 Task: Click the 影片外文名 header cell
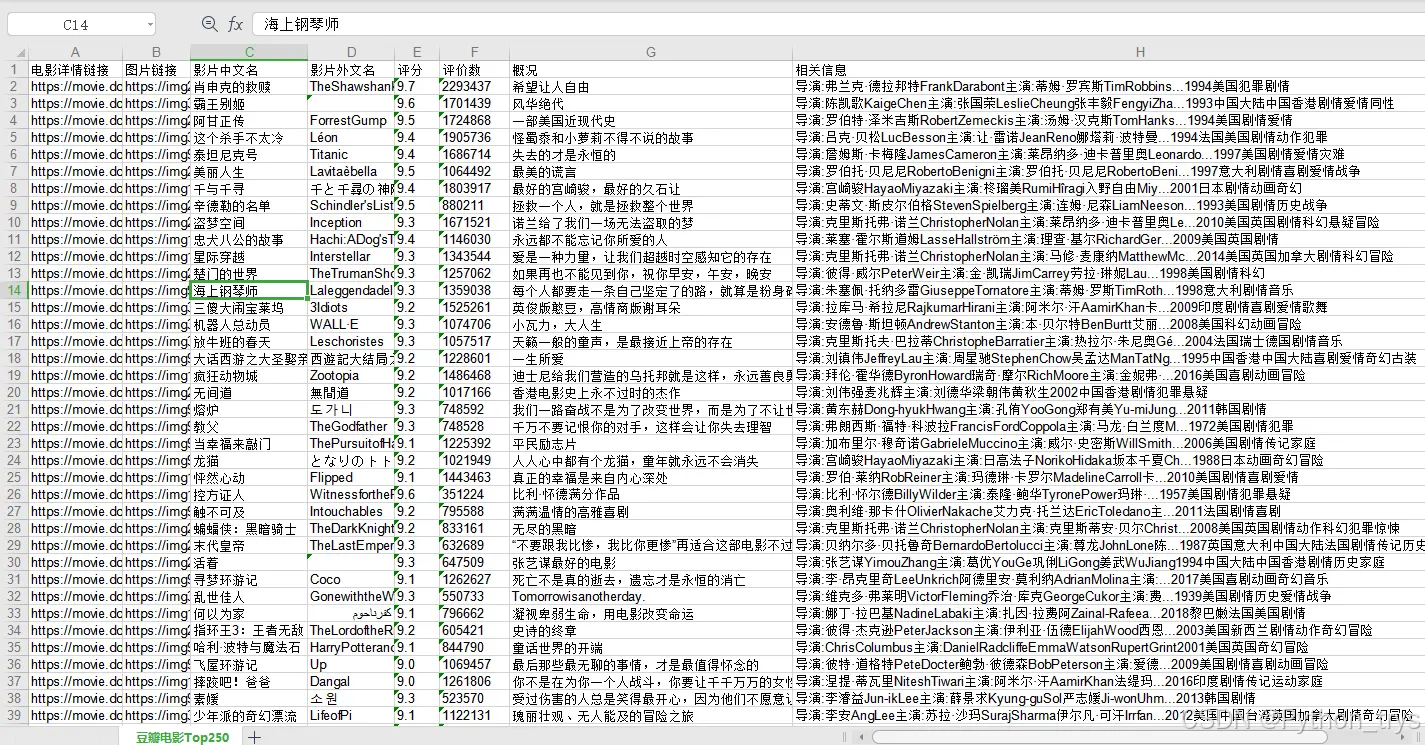(350, 70)
